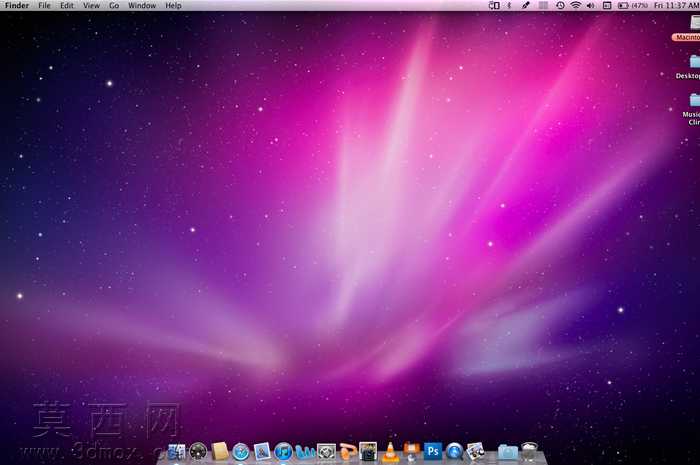Viewport: 700px width, 465px height.
Task: Open the Edit menu
Action: (67, 5)
